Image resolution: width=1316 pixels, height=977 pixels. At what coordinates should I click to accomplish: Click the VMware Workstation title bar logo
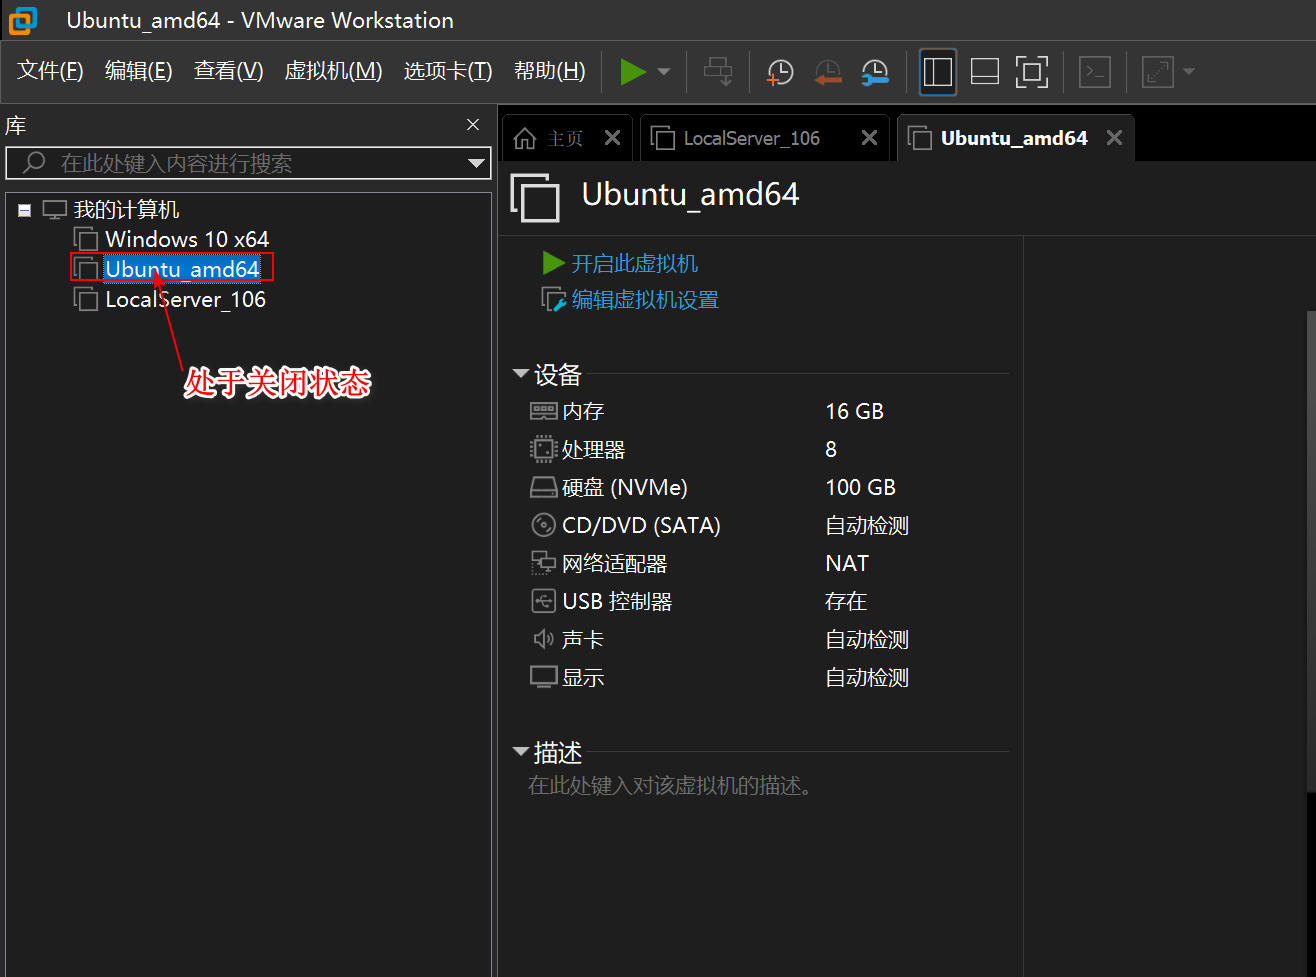pos(22,20)
